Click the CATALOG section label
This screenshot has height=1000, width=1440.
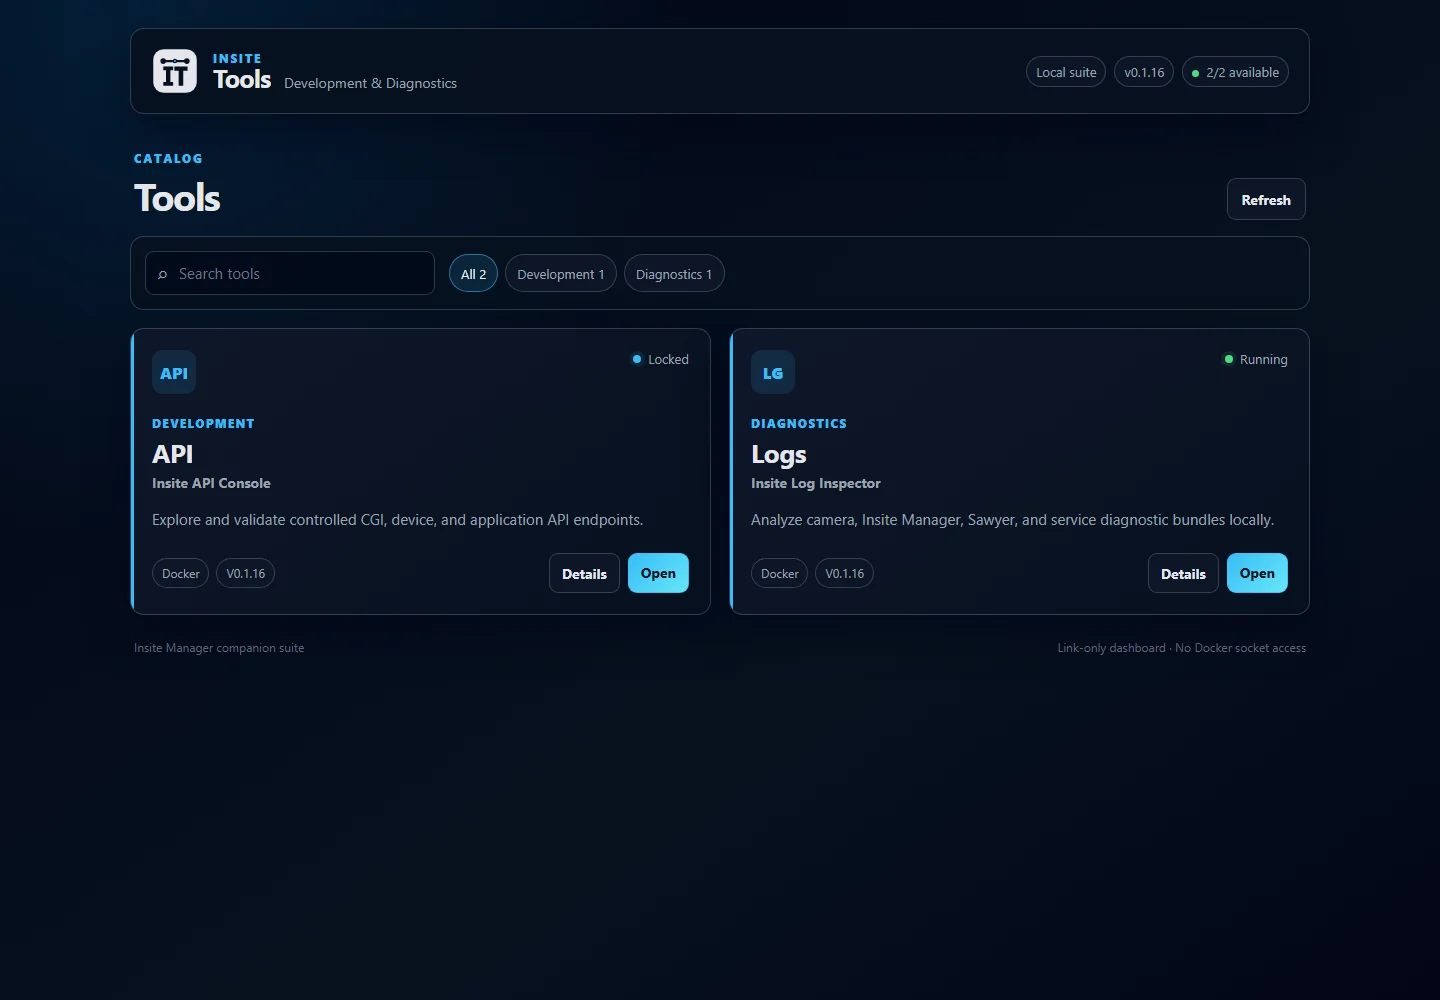pos(168,158)
